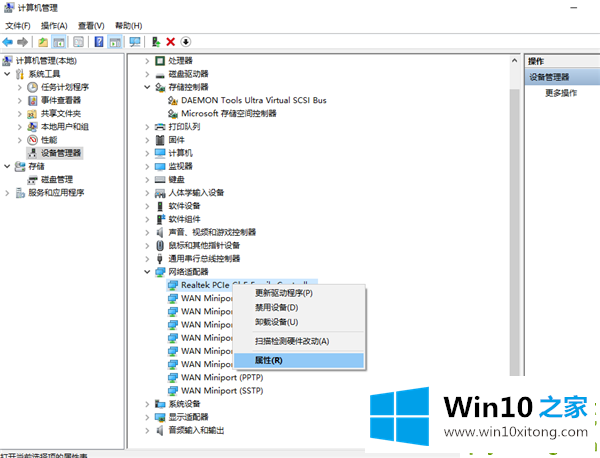Click the red X uninstall device icon
600x458 pixels.
[x=171, y=41]
